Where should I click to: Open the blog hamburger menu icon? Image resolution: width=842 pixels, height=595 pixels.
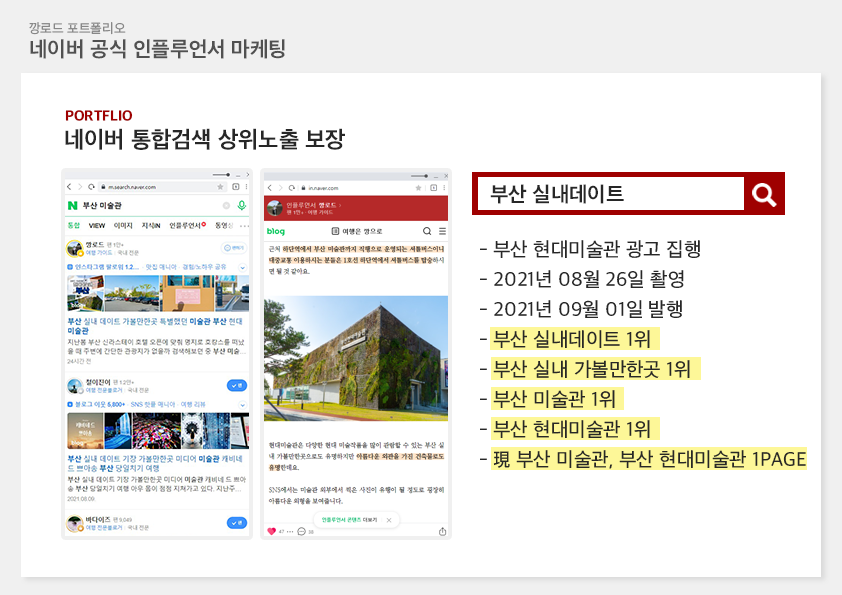[442, 230]
